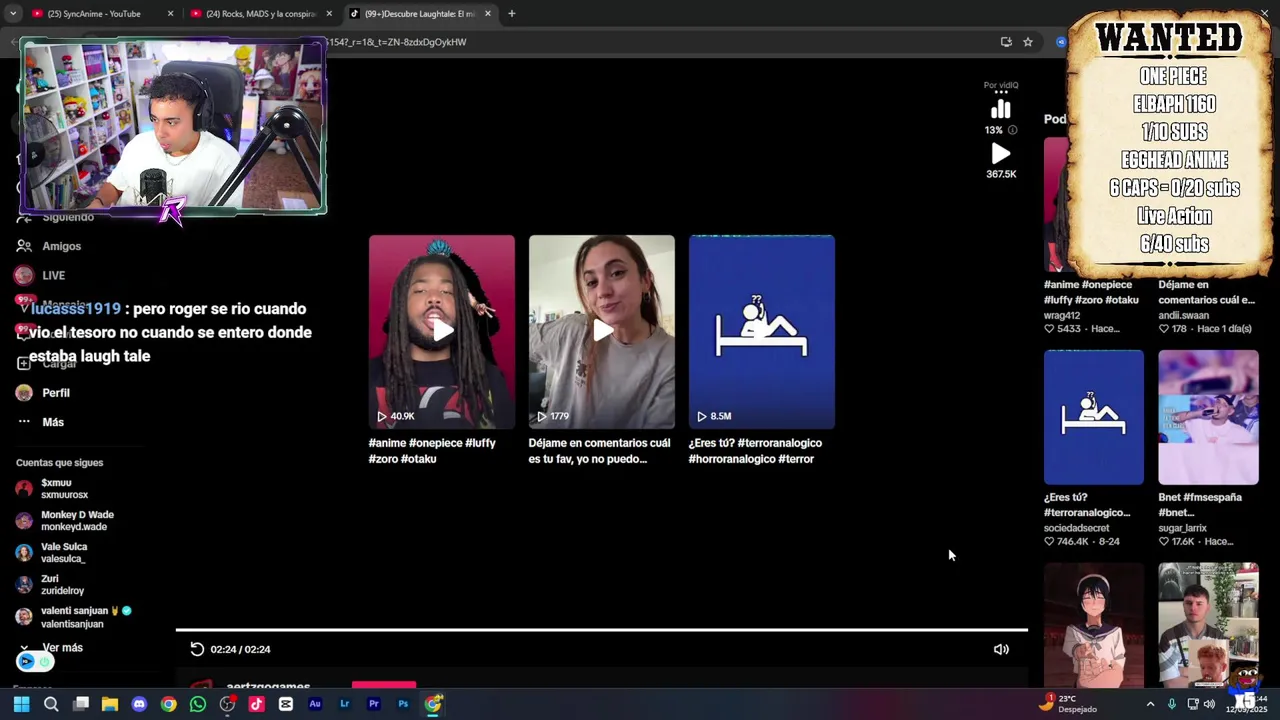Screen dimensions: 1280x720
Task: Open the sugar_larrix author link
Action: point(1182,528)
